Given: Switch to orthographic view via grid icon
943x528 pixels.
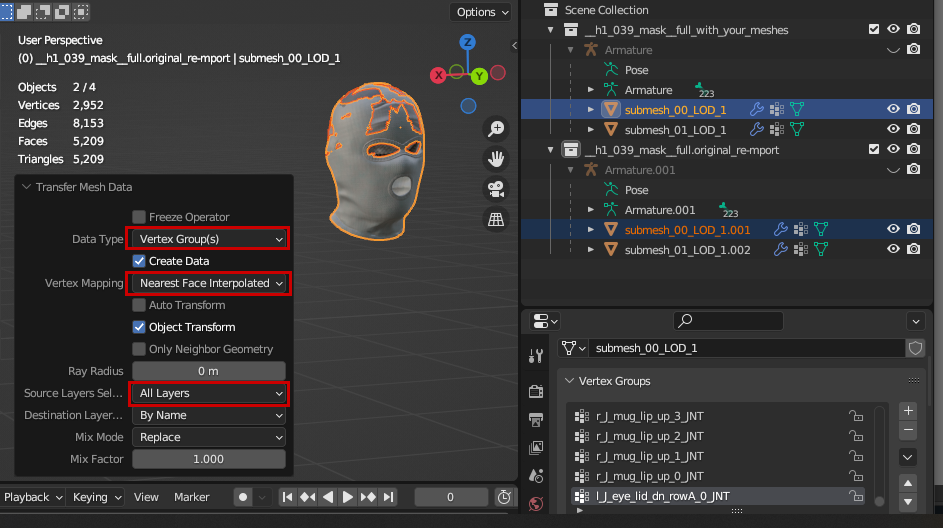Looking at the screenshot, I should (496, 218).
